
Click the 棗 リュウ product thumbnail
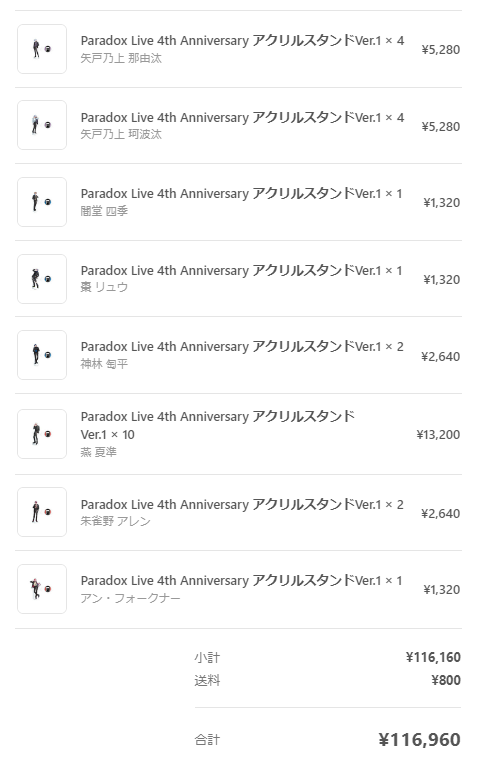tap(42, 279)
